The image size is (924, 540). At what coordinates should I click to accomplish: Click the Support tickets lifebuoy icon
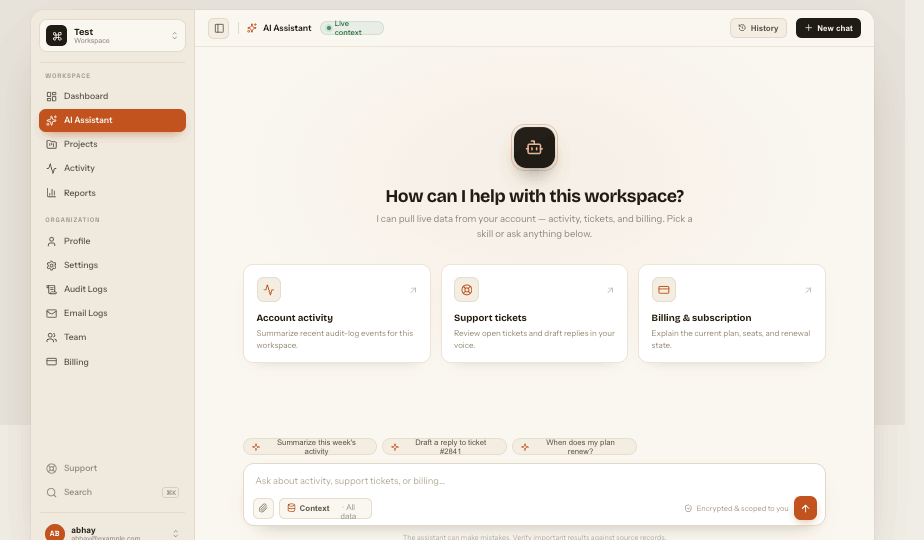coord(466,289)
